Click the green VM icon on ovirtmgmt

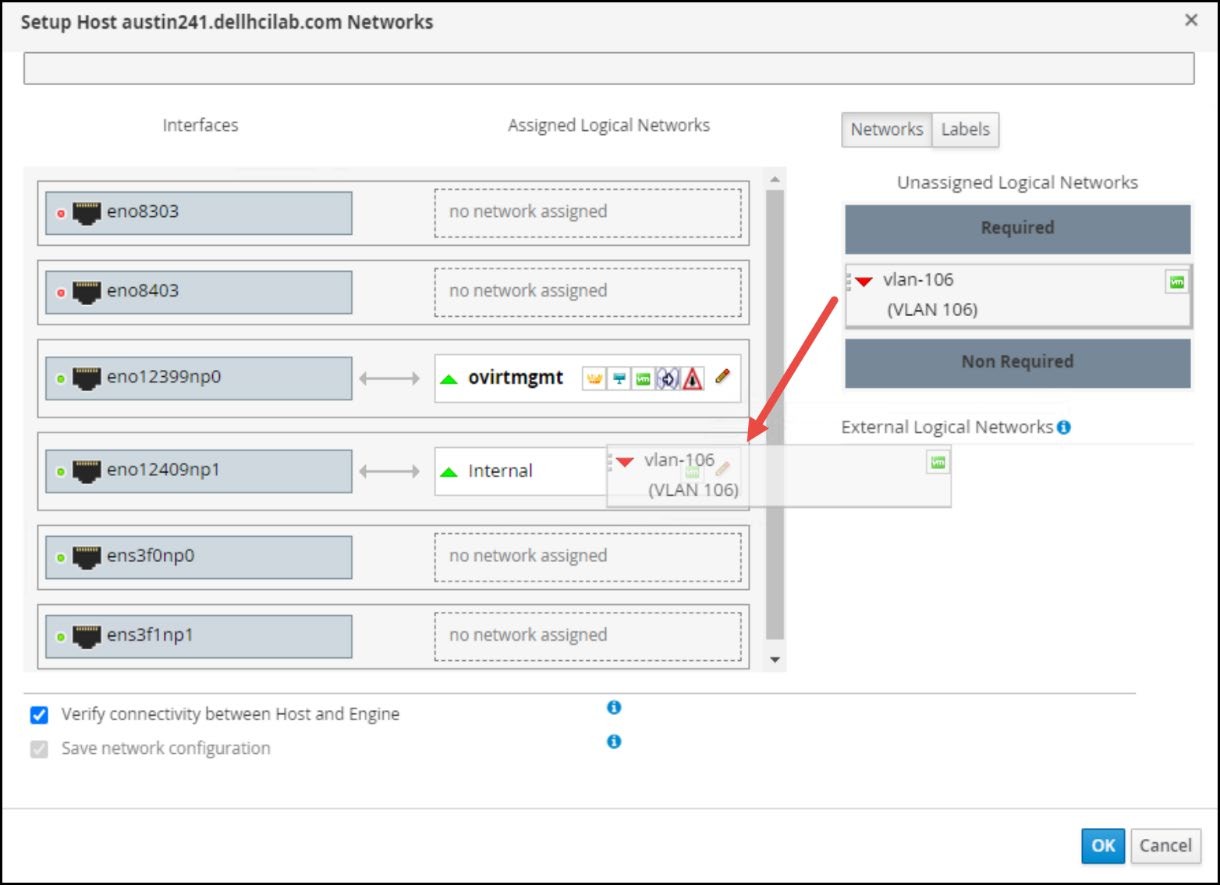pos(644,379)
